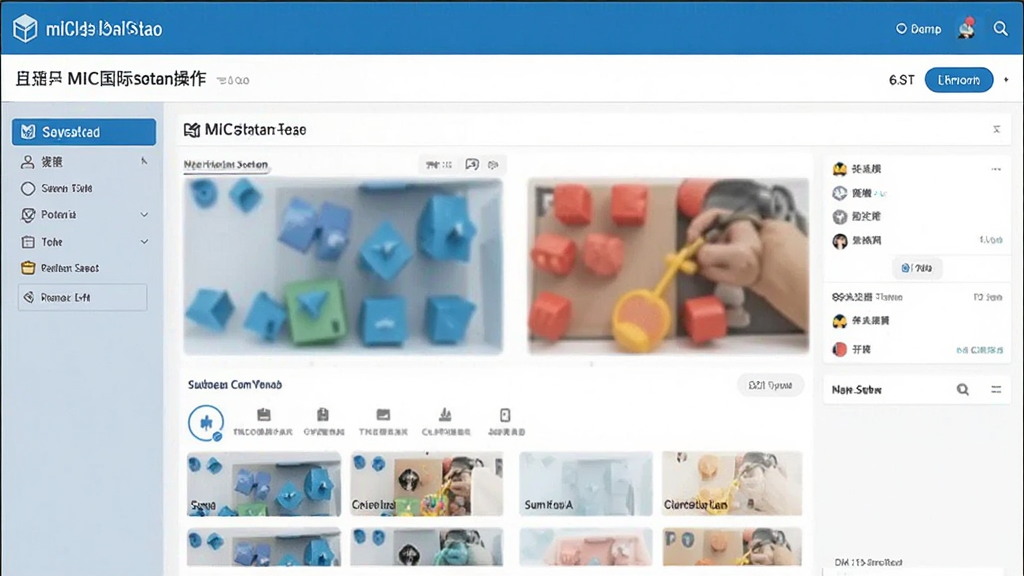Click the small grey pill button below the contact list
This screenshot has width=1024, height=576.
click(x=917, y=268)
